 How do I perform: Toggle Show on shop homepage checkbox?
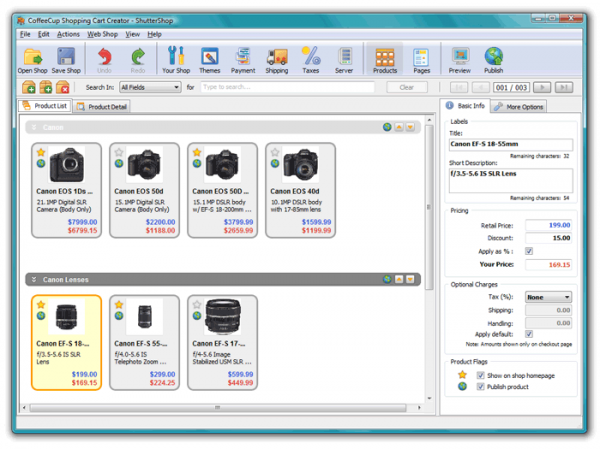481,375
